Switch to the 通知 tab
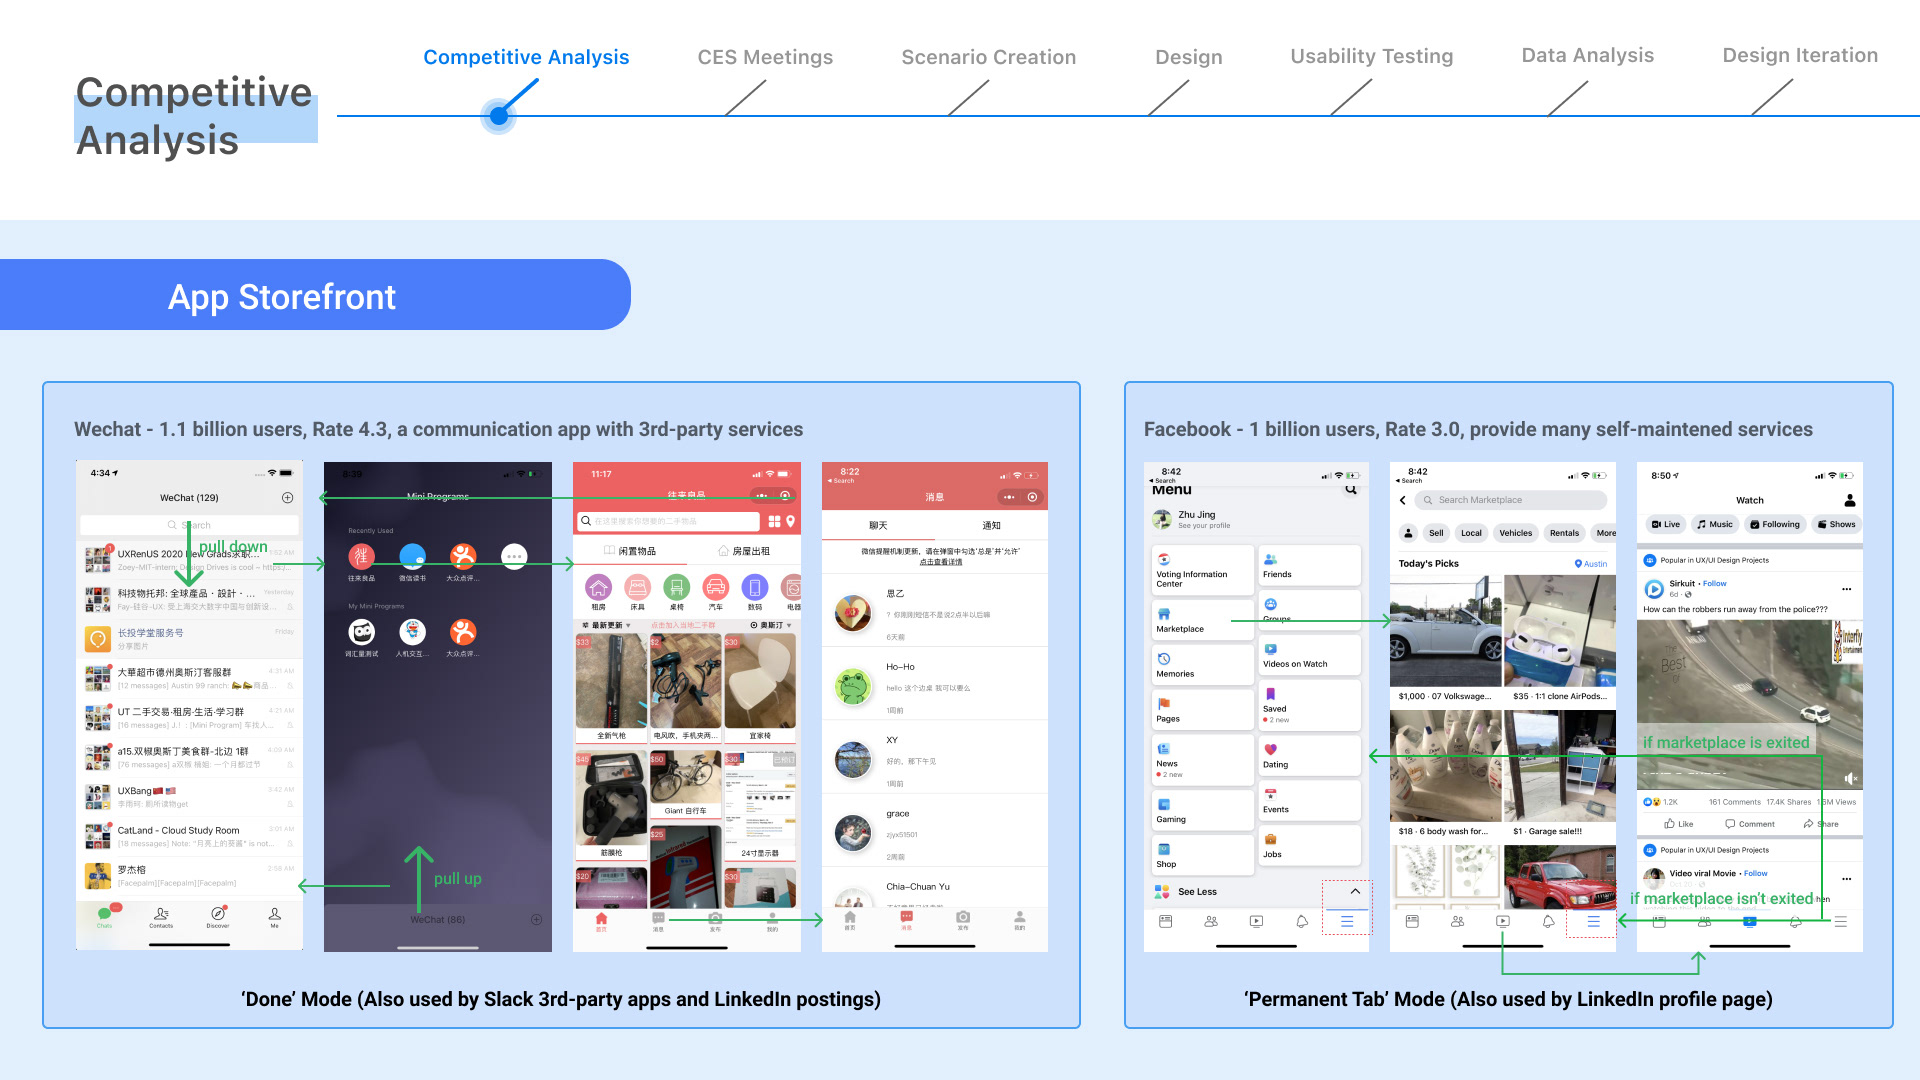 pyautogui.click(x=991, y=525)
